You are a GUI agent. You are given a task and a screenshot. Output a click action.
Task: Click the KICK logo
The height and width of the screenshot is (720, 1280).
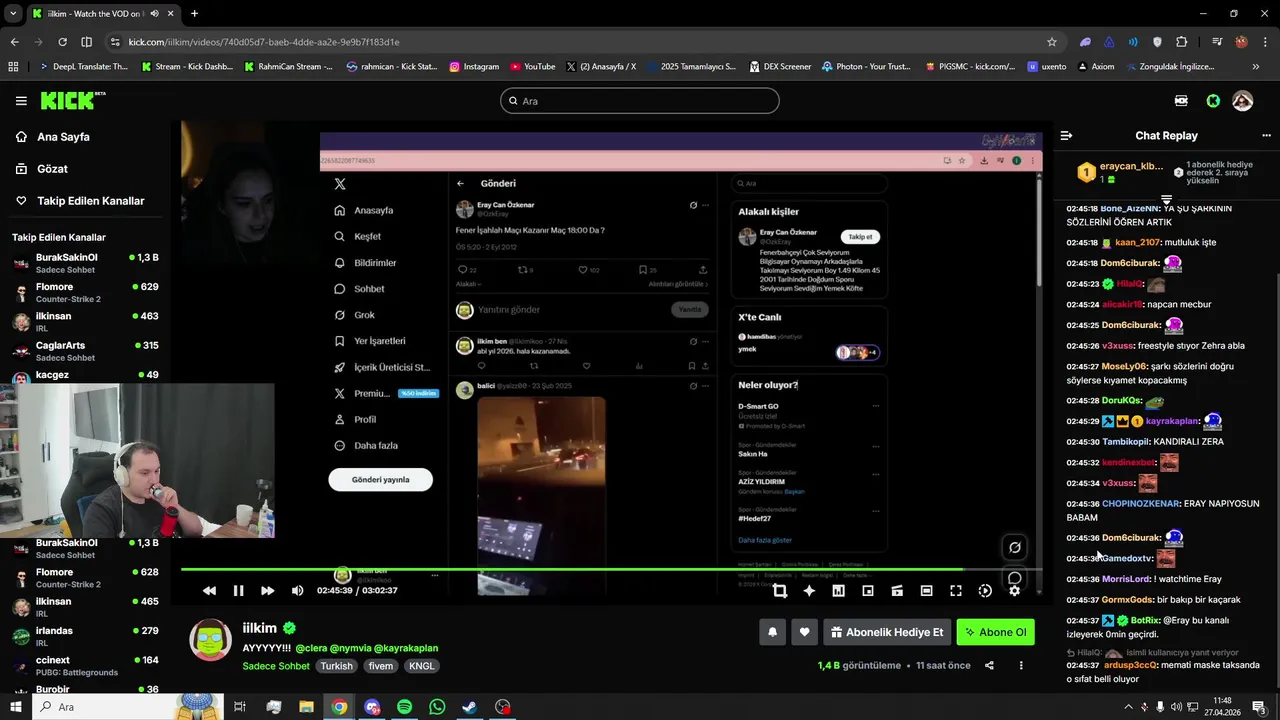click(72, 100)
